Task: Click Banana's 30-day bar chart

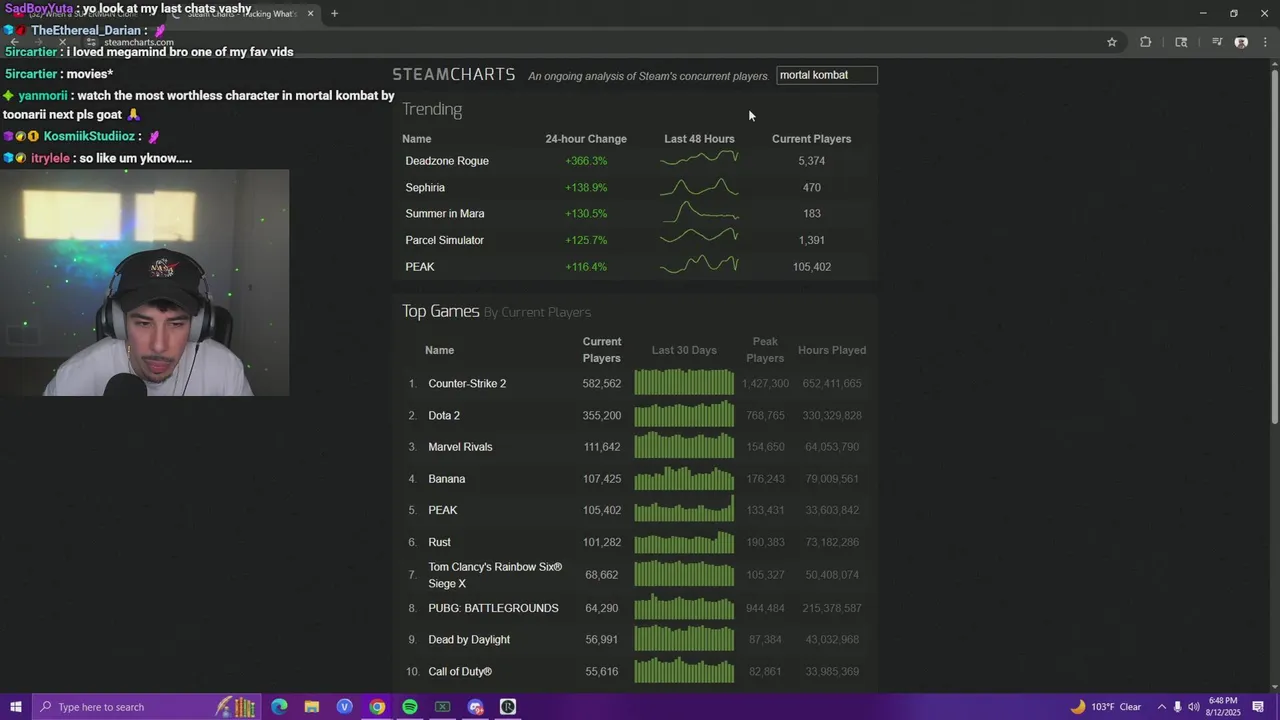Action: (x=684, y=478)
